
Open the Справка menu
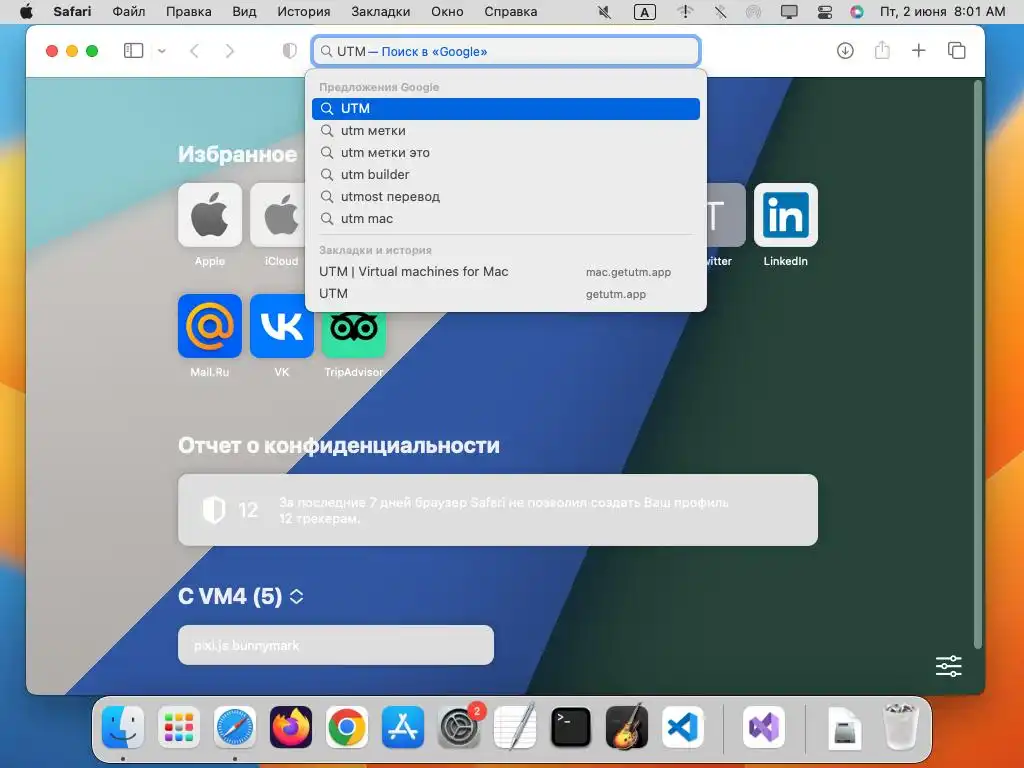pyautogui.click(x=511, y=12)
